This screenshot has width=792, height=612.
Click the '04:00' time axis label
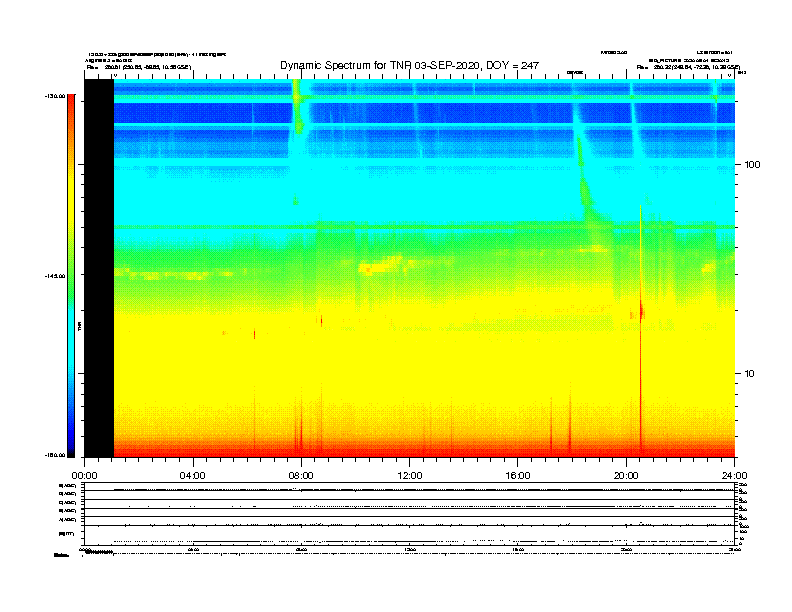192,476
